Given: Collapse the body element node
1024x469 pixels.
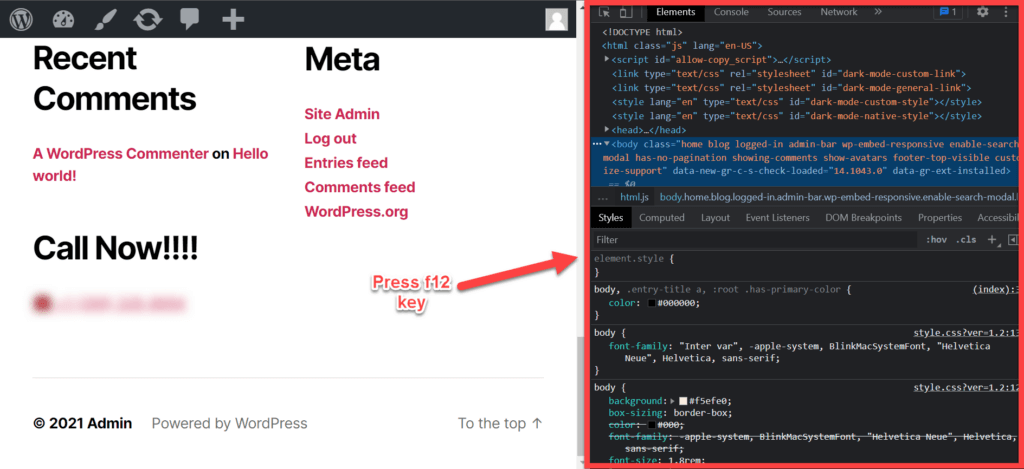Looking at the screenshot, I should pyautogui.click(x=607, y=143).
